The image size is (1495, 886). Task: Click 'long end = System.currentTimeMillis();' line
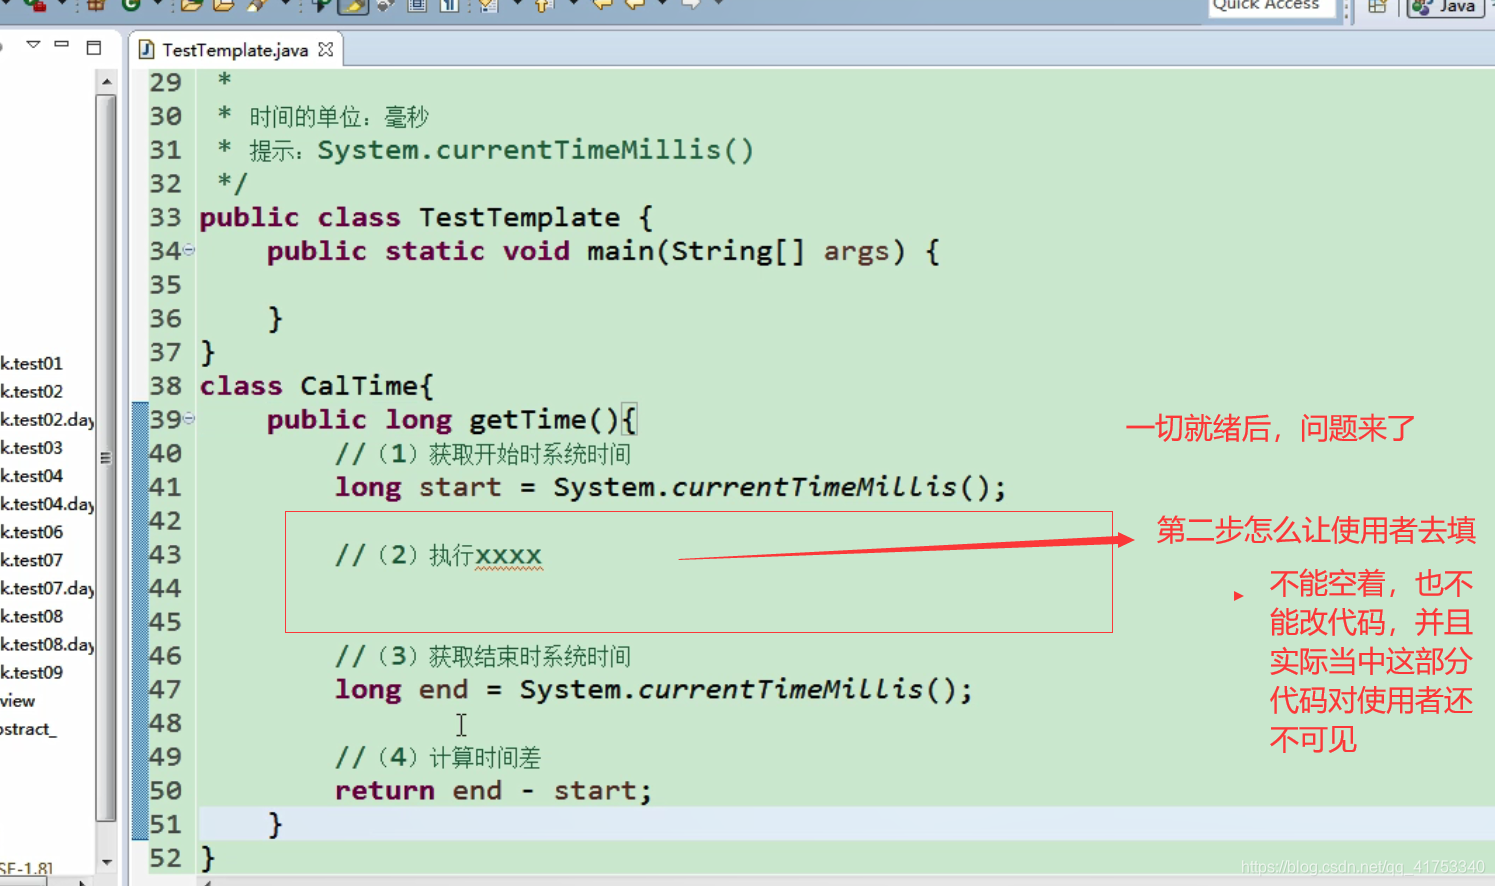click(653, 689)
